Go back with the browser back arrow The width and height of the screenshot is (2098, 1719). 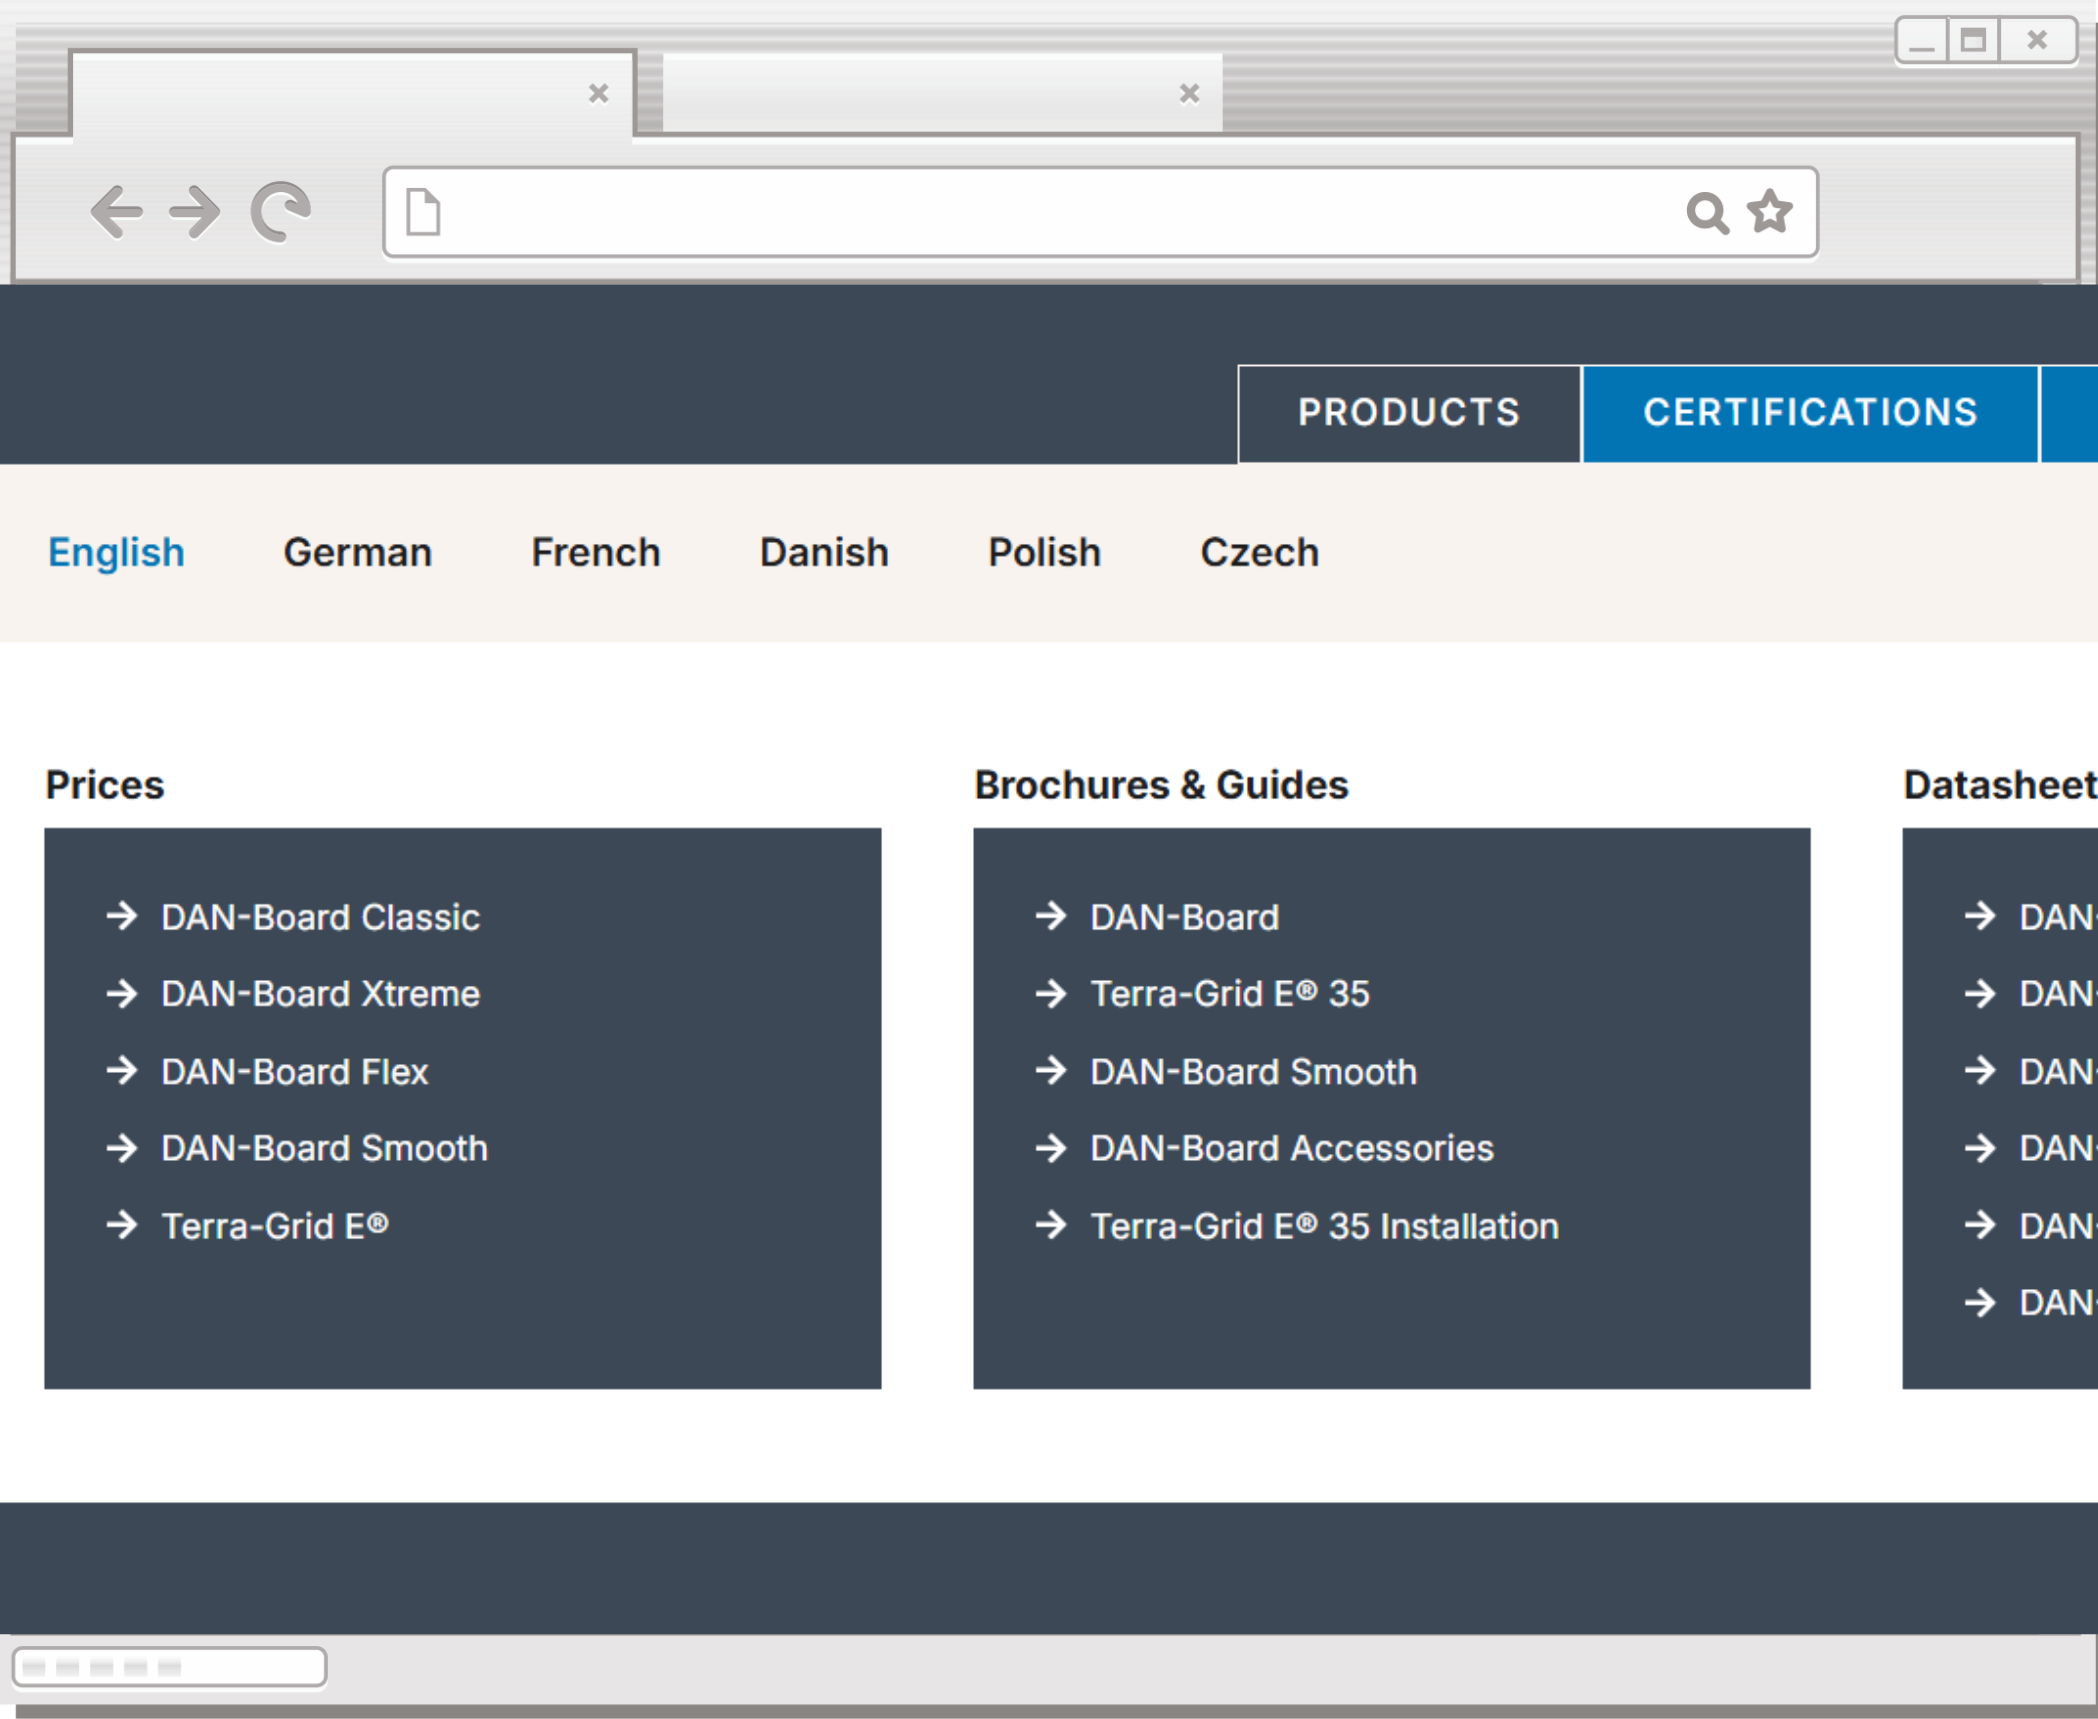[116, 212]
